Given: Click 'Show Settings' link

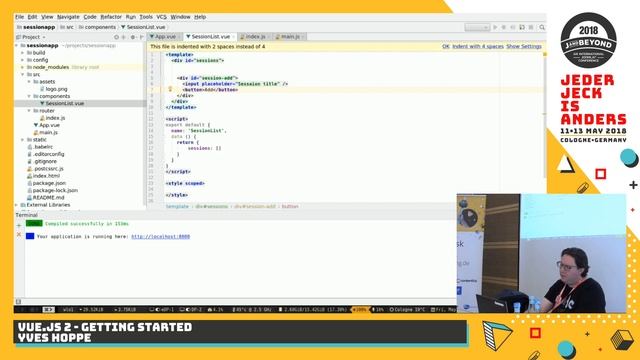Looking at the screenshot, I should click(x=524, y=47).
